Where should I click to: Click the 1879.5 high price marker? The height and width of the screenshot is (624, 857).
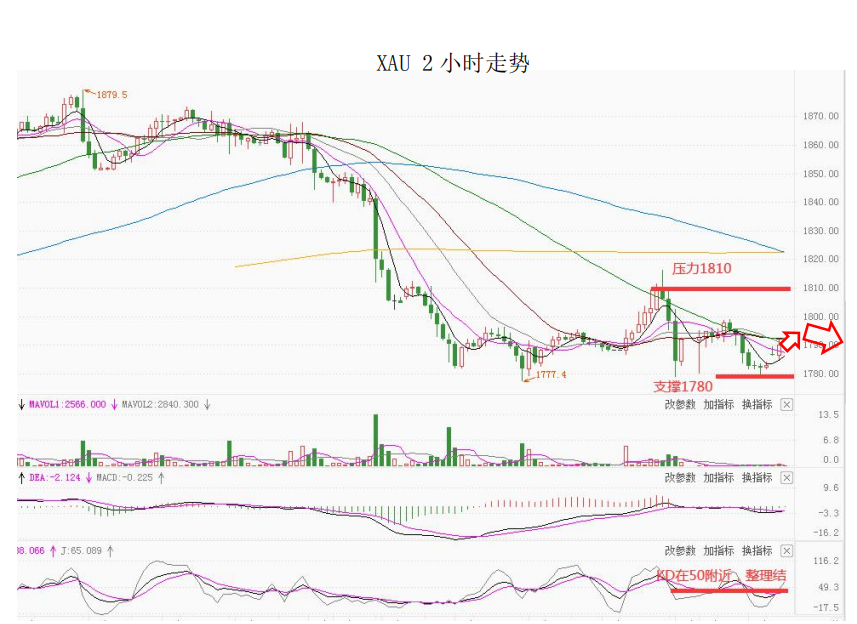tap(111, 95)
